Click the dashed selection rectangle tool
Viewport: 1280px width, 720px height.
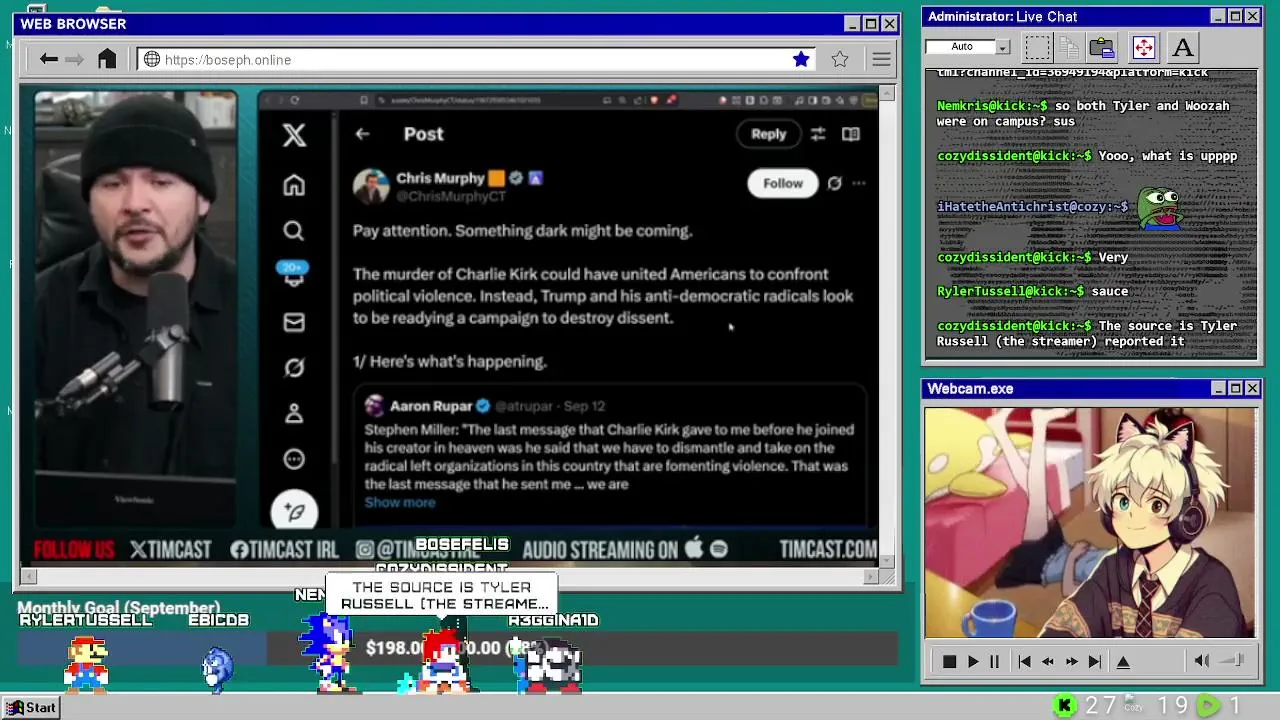1038,47
